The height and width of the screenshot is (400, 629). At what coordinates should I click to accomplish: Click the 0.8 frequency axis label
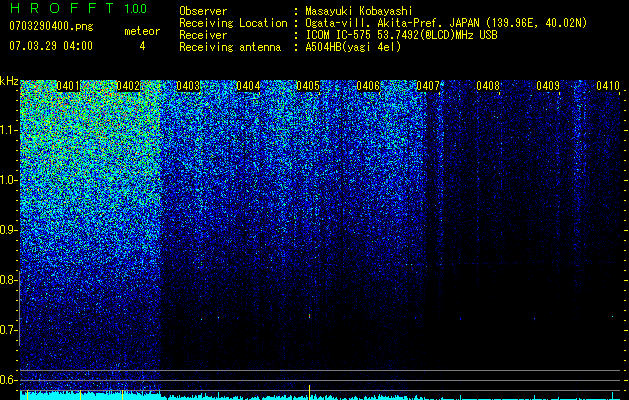coord(8,280)
